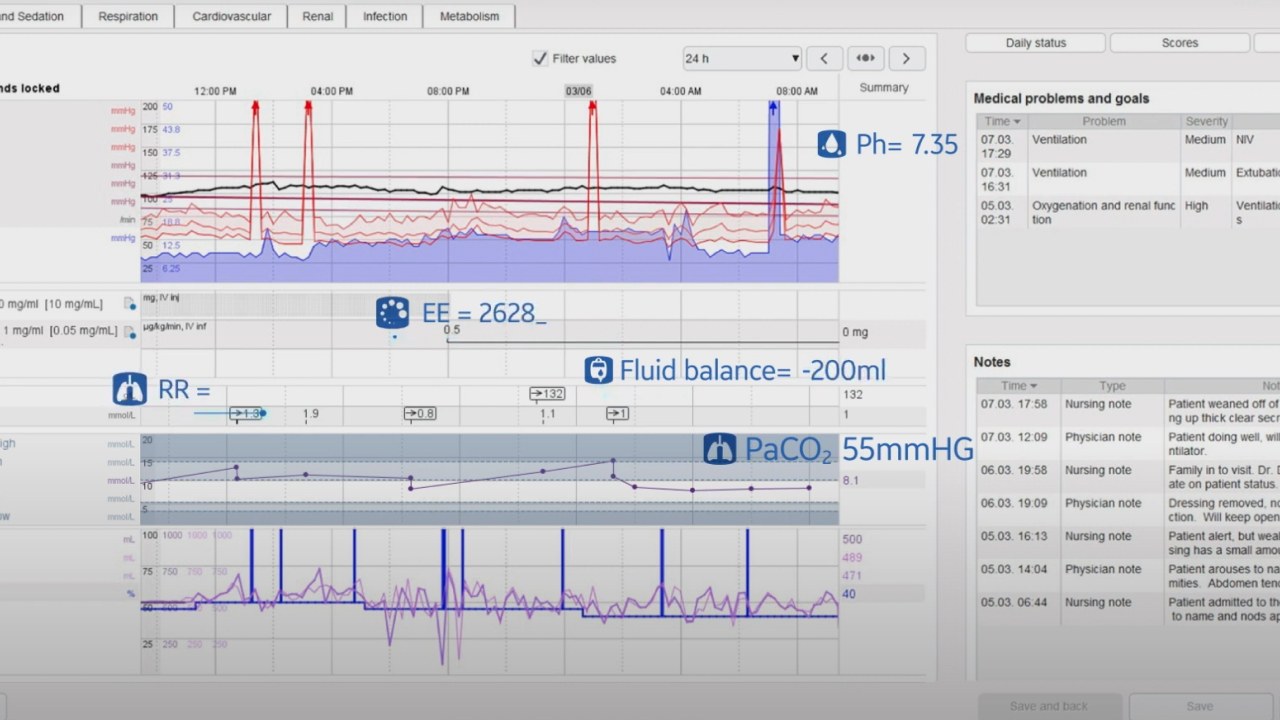Center the timeline with the middle navigation button

865,58
